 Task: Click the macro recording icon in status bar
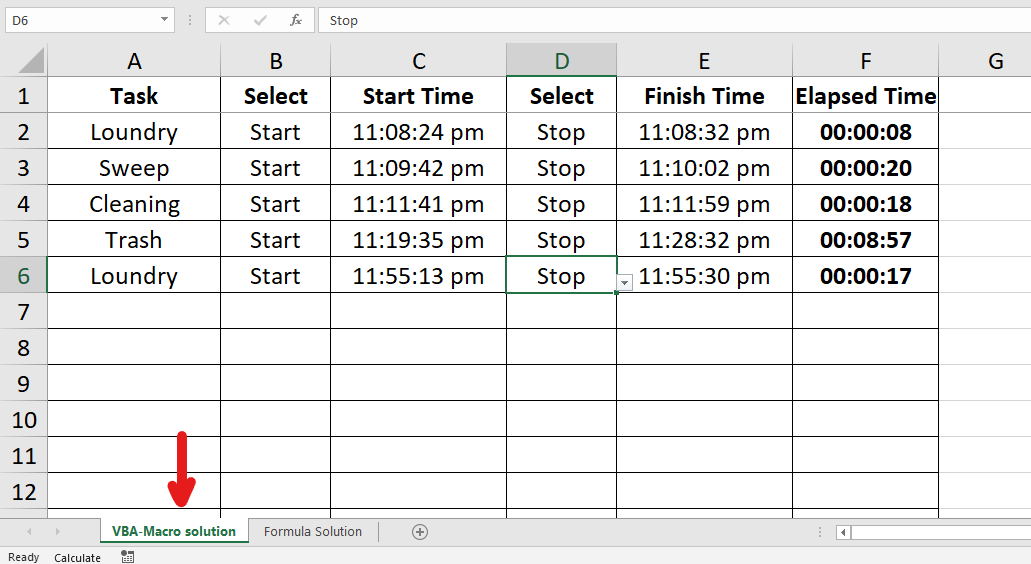[x=127, y=557]
